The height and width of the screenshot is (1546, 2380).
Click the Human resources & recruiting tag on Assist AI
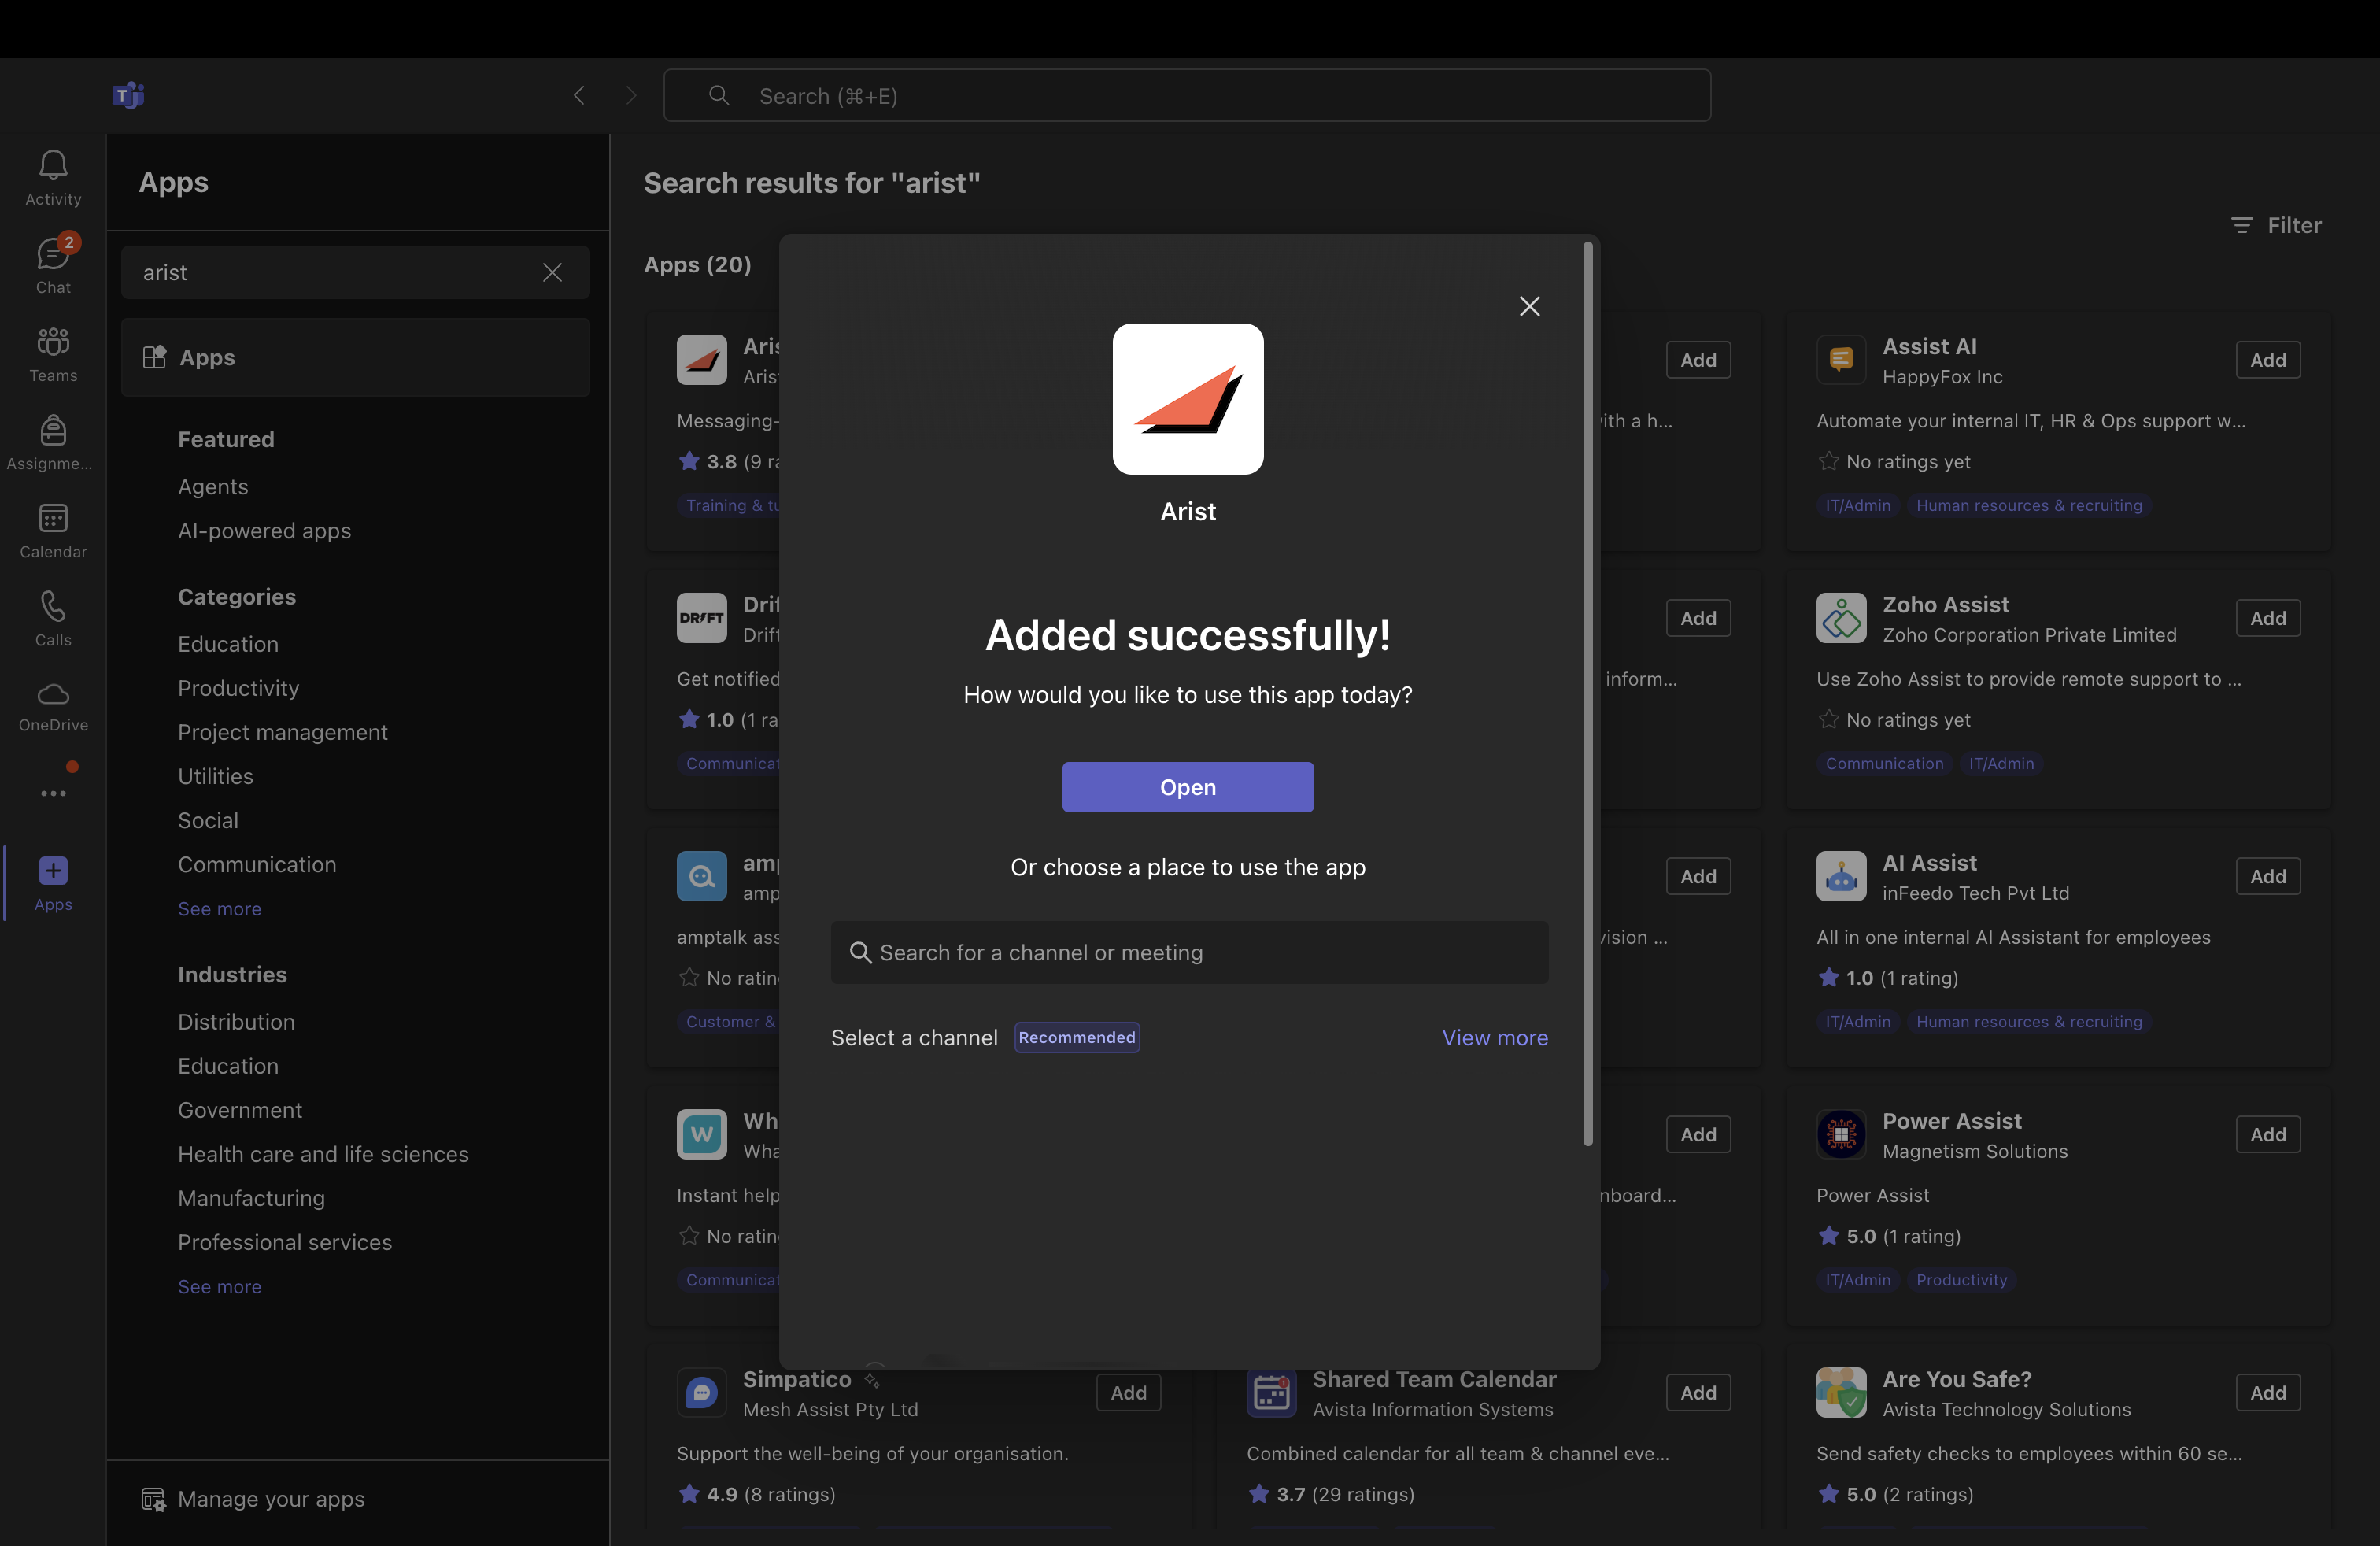(x=2028, y=505)
